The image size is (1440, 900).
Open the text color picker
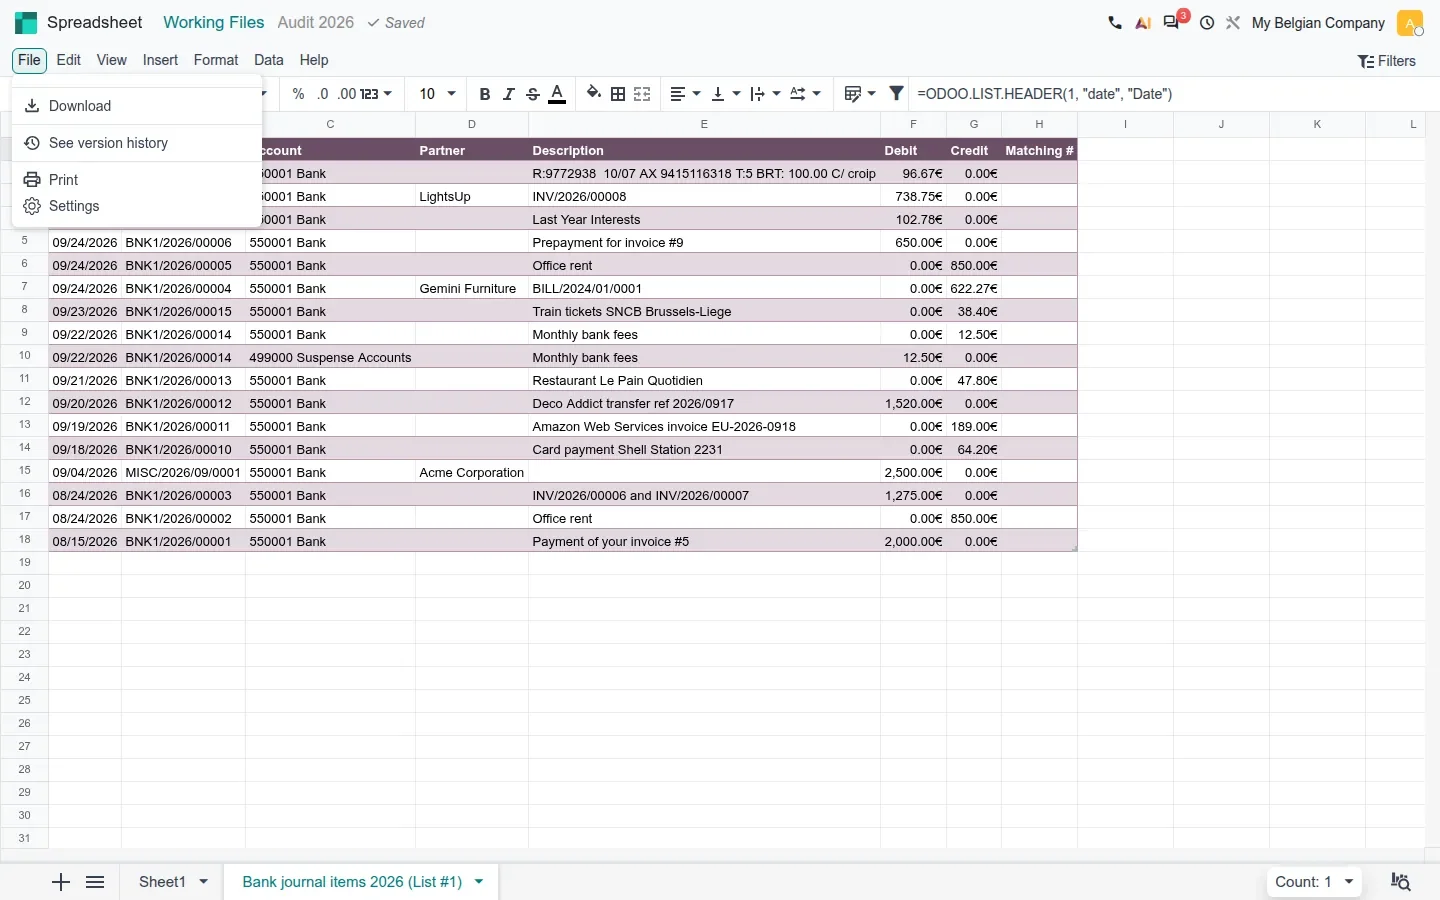(x=558, y=94)
